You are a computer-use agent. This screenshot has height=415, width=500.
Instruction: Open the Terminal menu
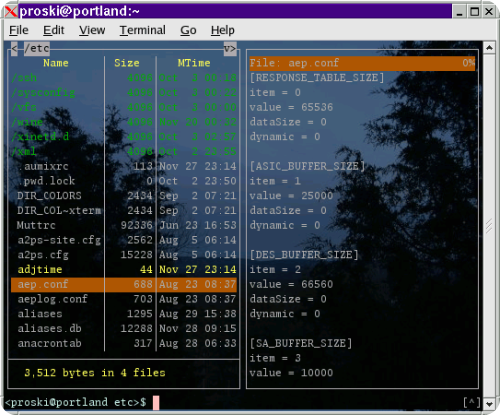click(142, 30)
